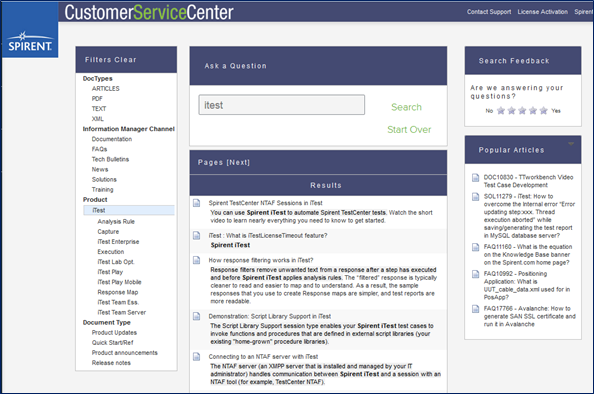Screen dimensions: 594x394
Task: Open popular article SOL11279 iTest internal error
Action: point(529,216)
